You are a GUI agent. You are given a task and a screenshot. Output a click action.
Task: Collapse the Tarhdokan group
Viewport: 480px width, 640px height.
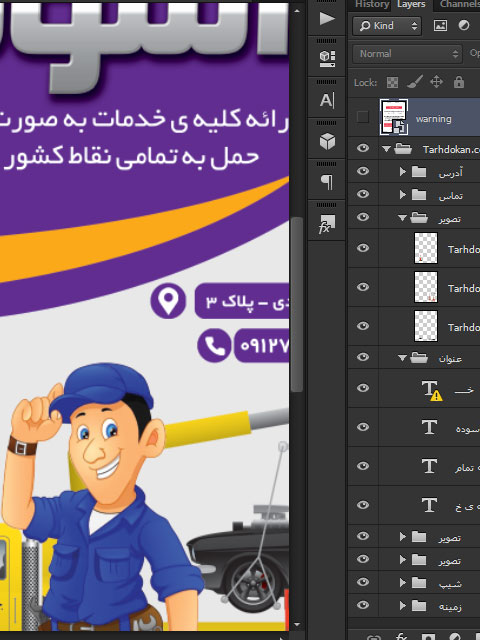(x=386, y=149)
